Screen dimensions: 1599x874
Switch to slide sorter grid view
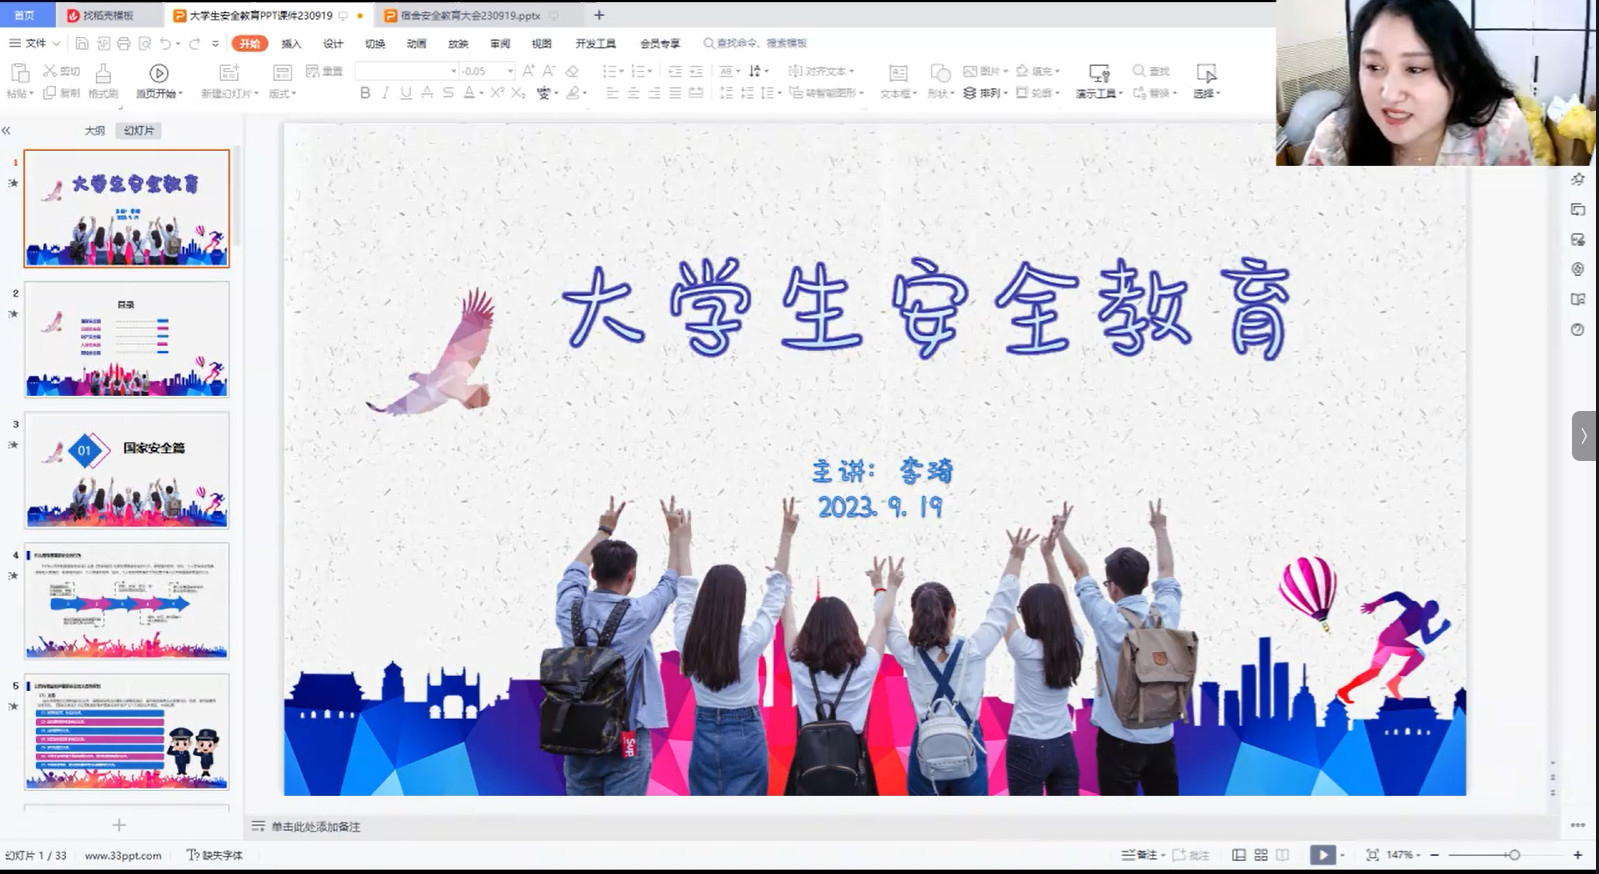pos(1261,855)
